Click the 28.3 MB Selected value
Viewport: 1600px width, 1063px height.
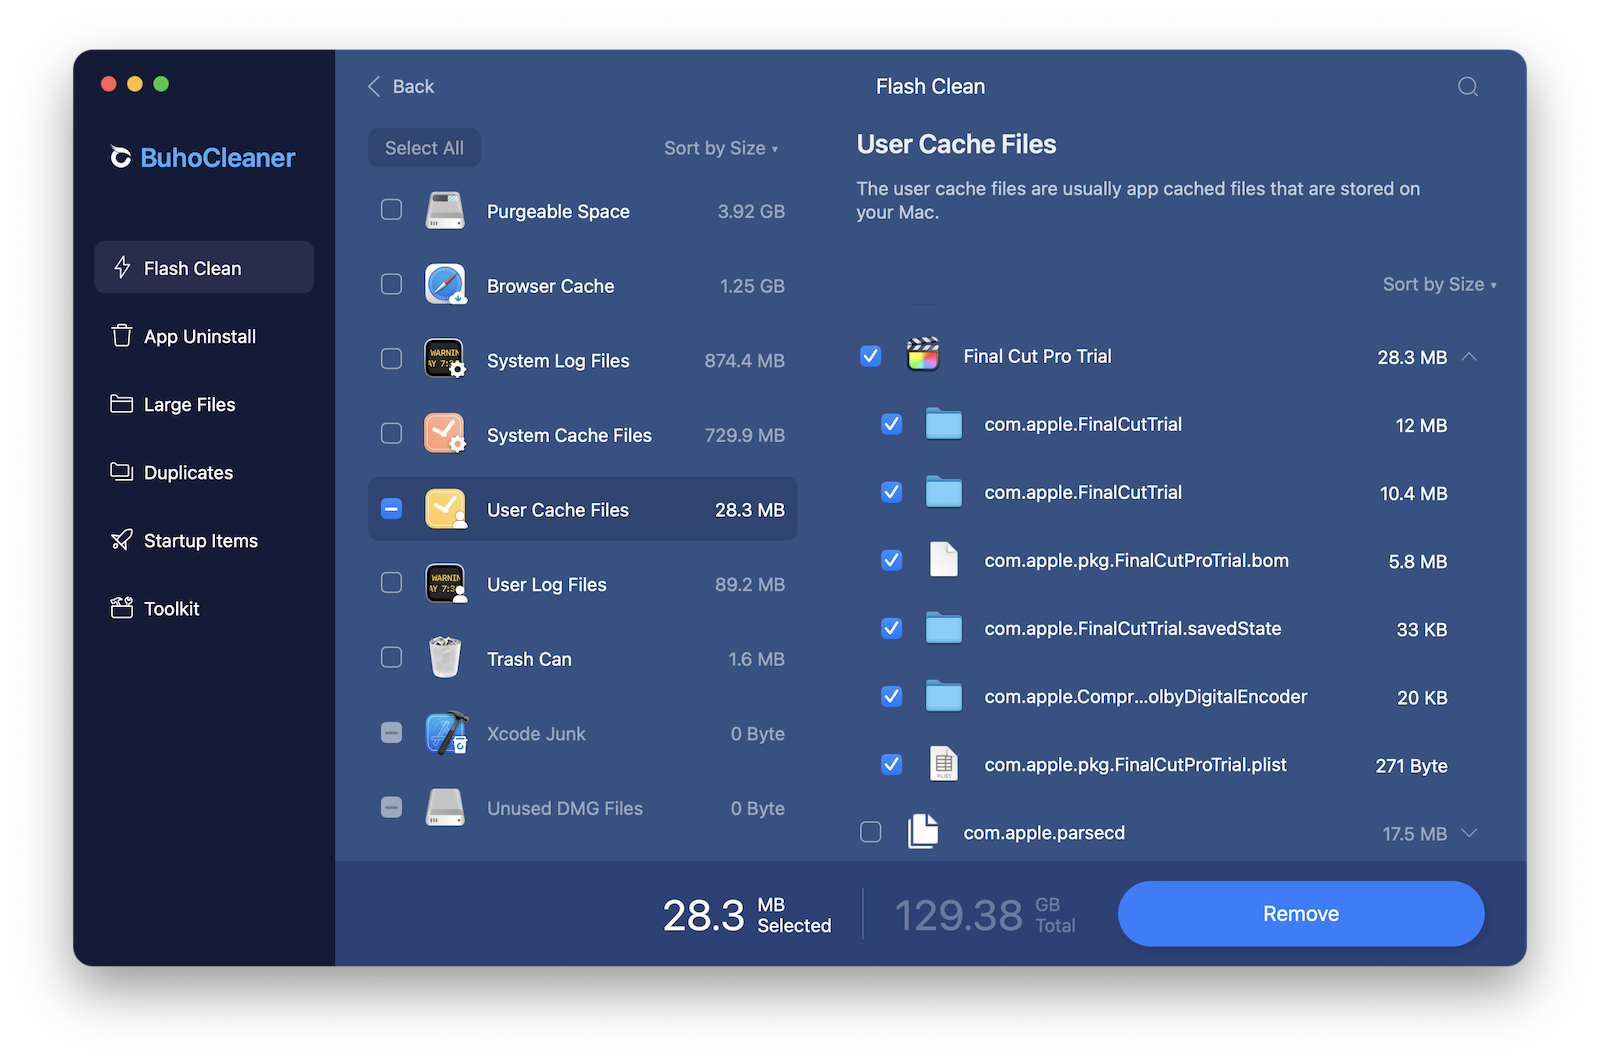click(747, 915)
